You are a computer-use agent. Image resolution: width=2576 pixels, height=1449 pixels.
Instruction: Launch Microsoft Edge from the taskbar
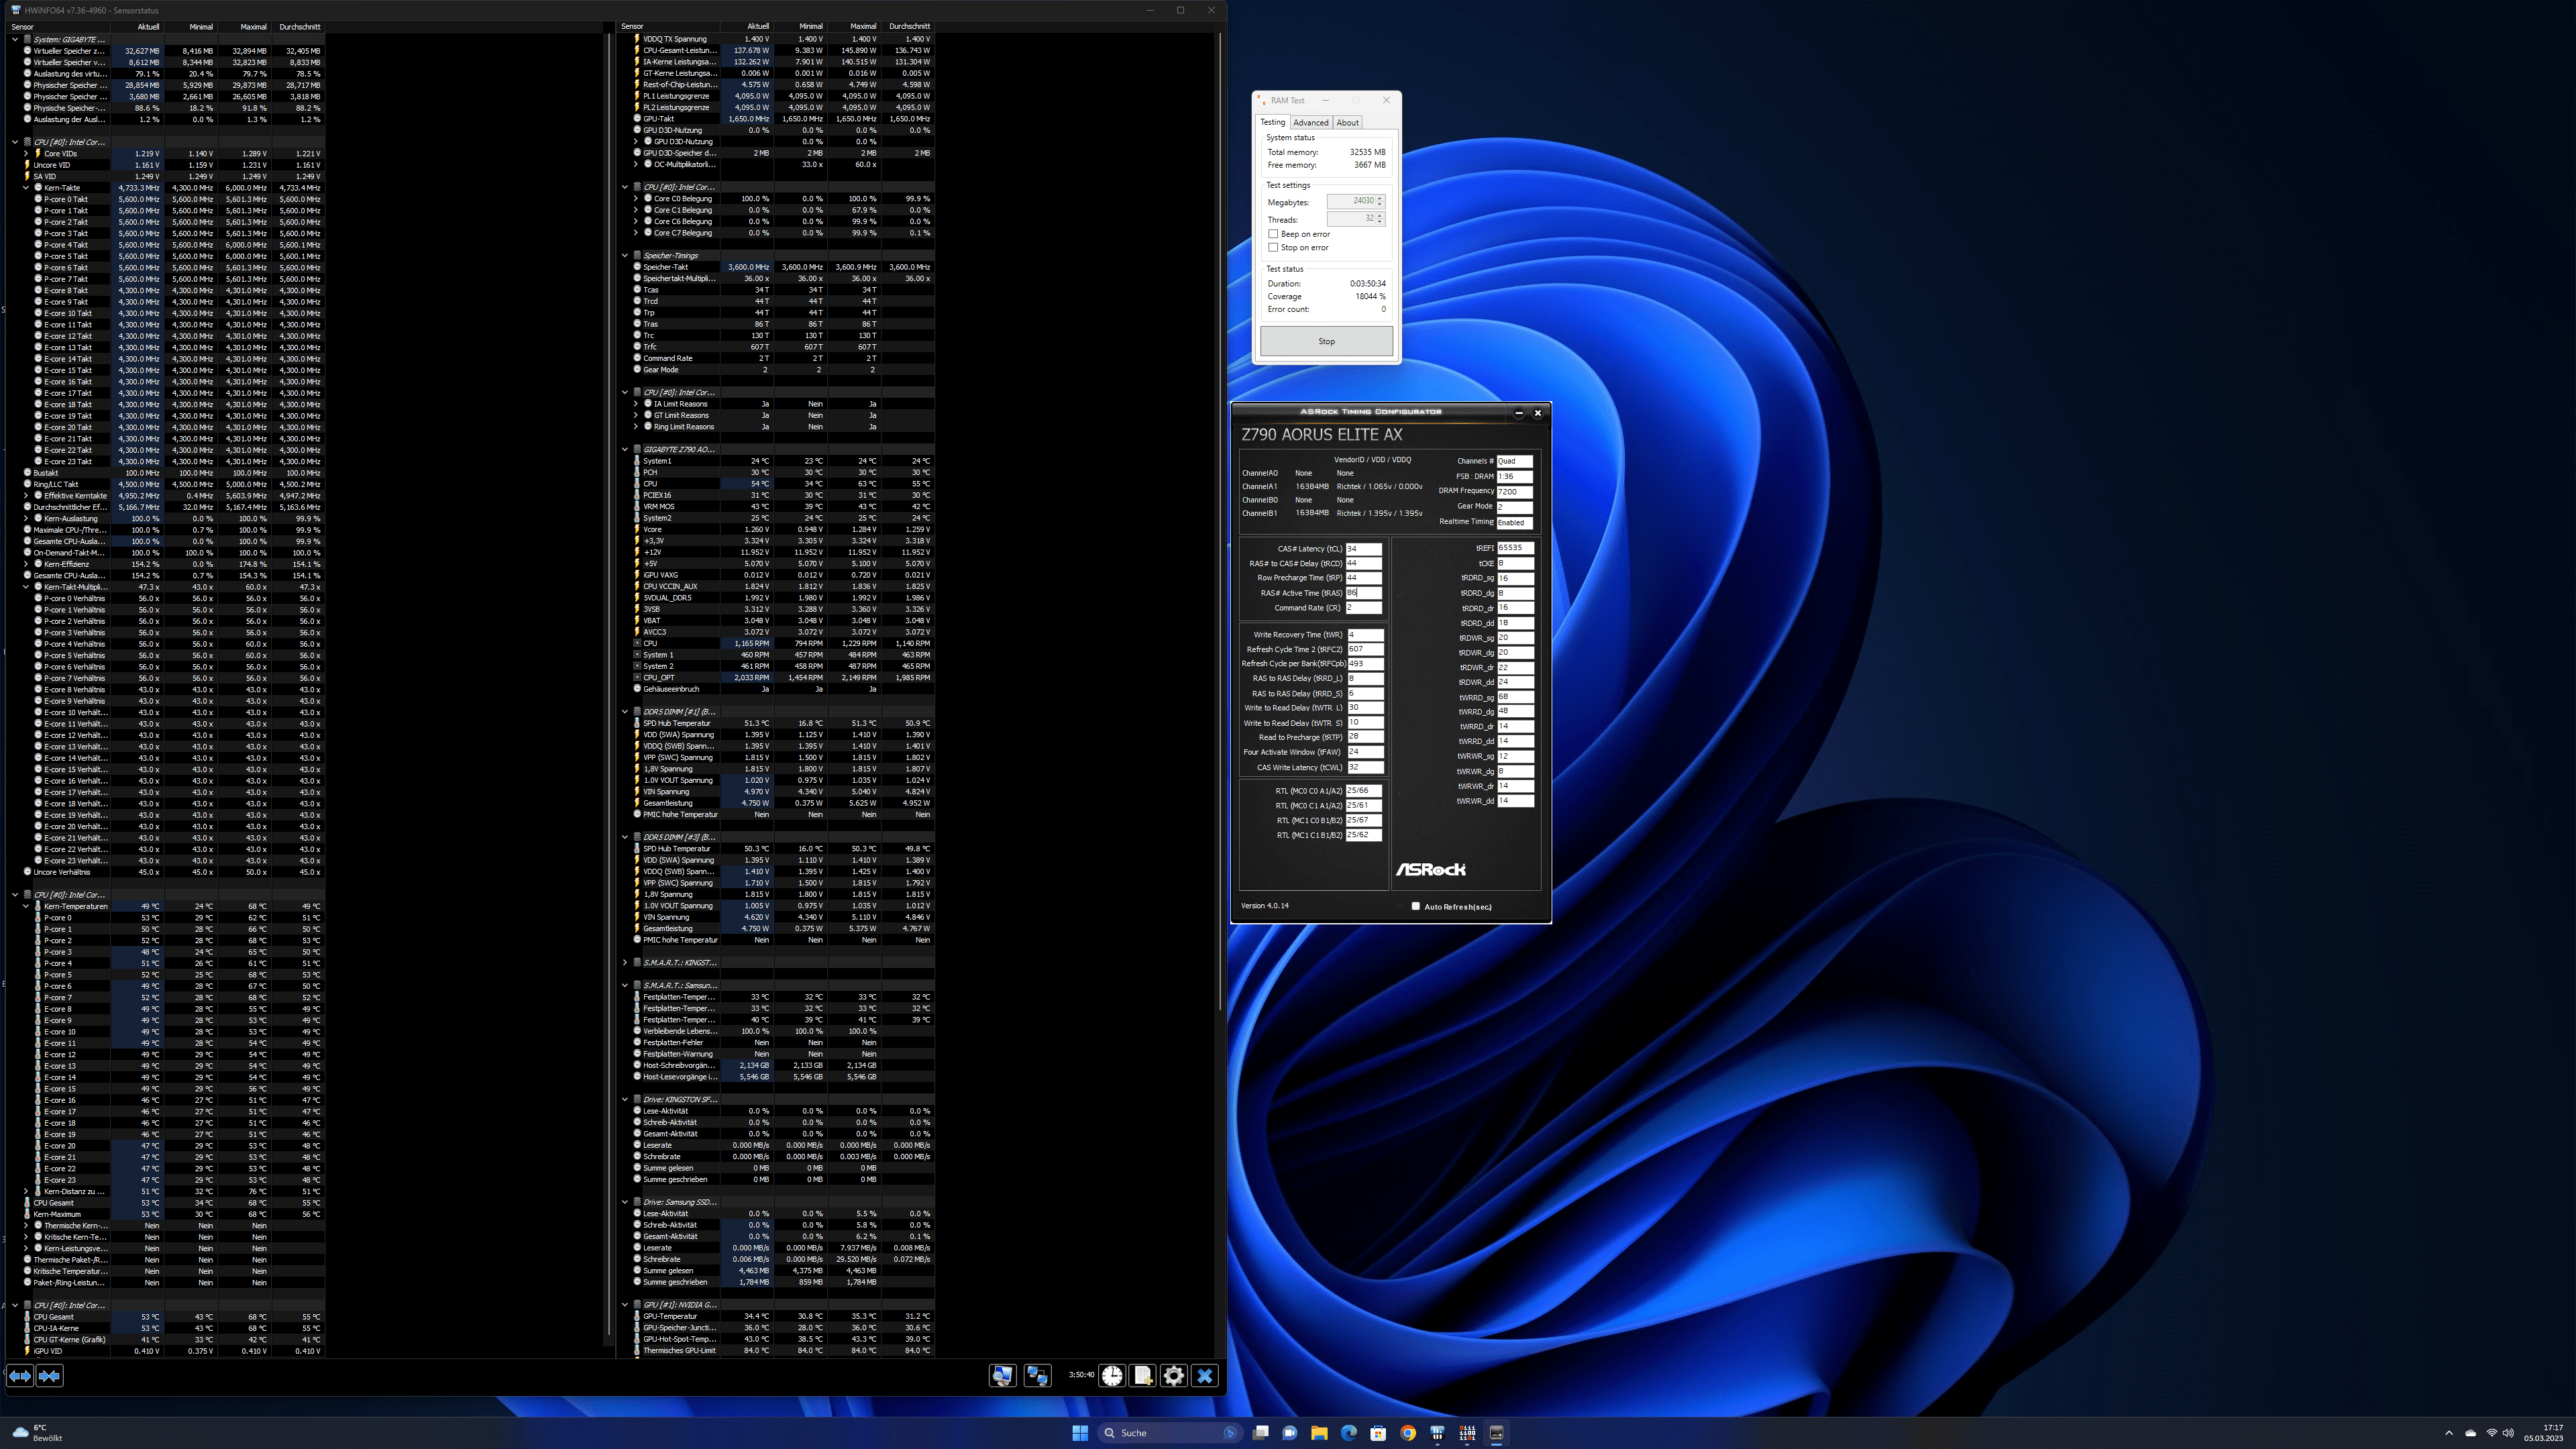pyautogui.click(x=1349, y=1433)
